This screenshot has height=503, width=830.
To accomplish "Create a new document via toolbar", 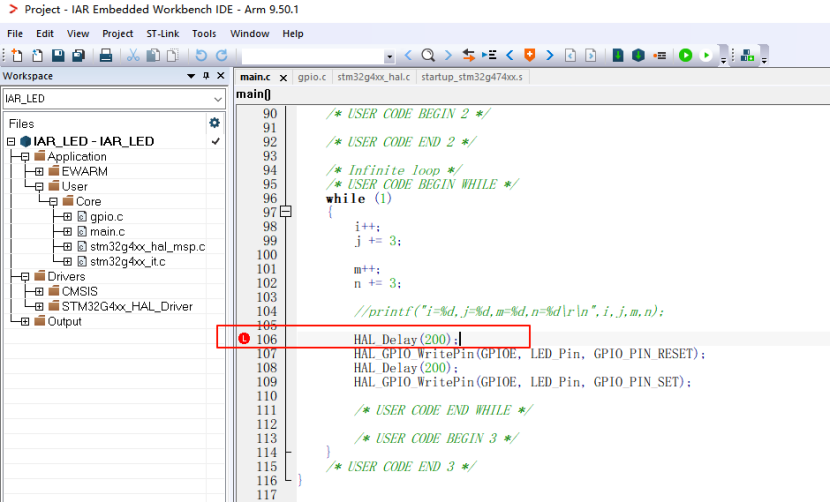I will coord(16,55).
